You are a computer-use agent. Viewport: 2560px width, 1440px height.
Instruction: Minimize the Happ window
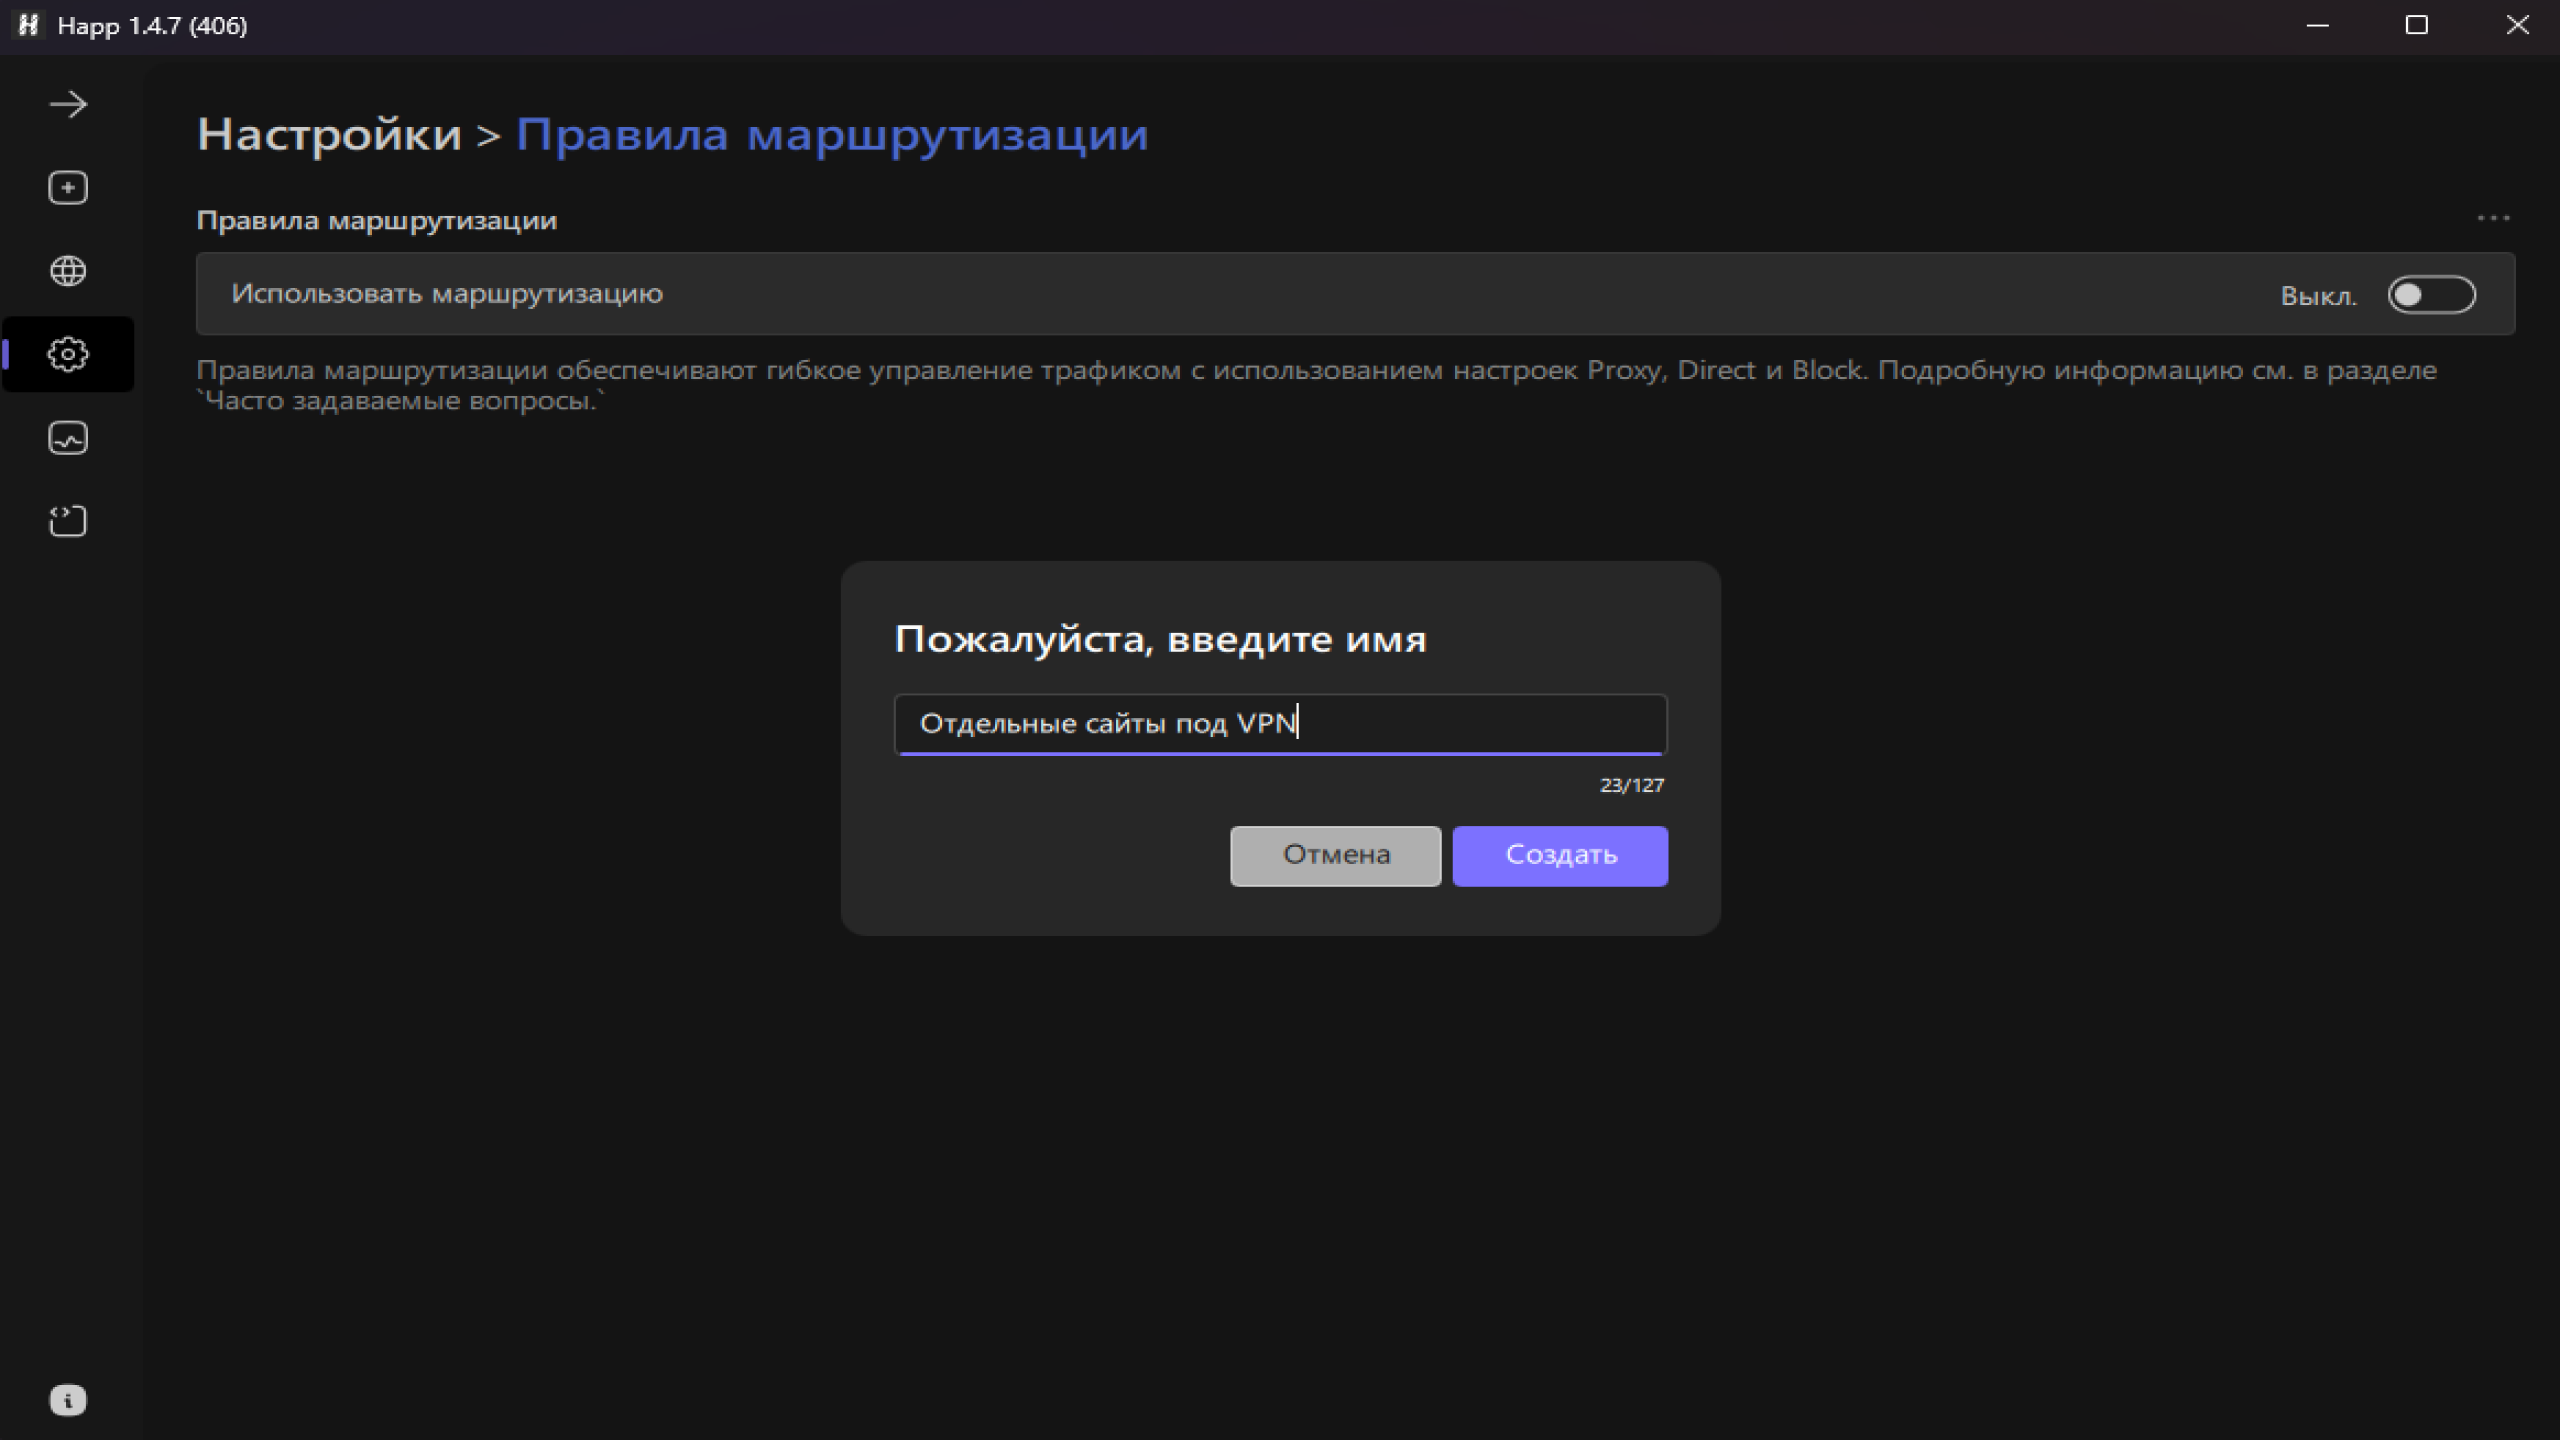pos(2318,26)
